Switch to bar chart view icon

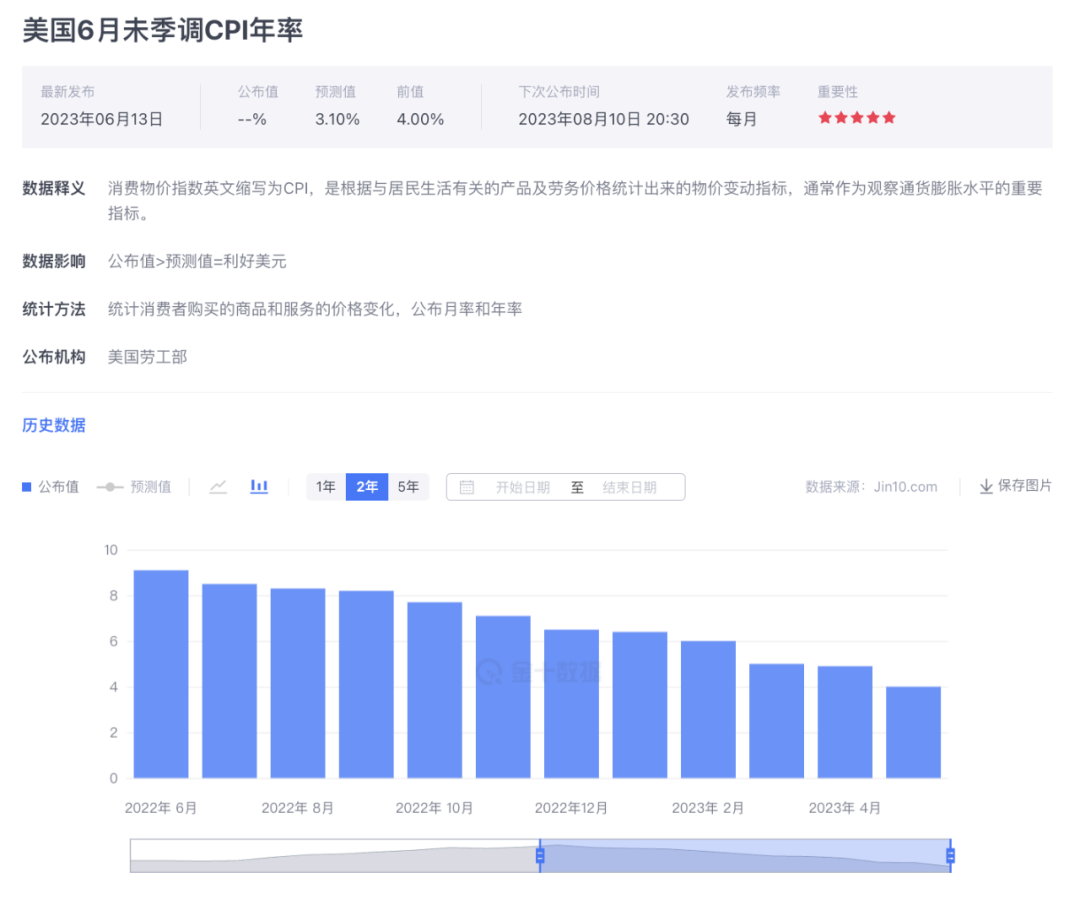tap(259, 487)
